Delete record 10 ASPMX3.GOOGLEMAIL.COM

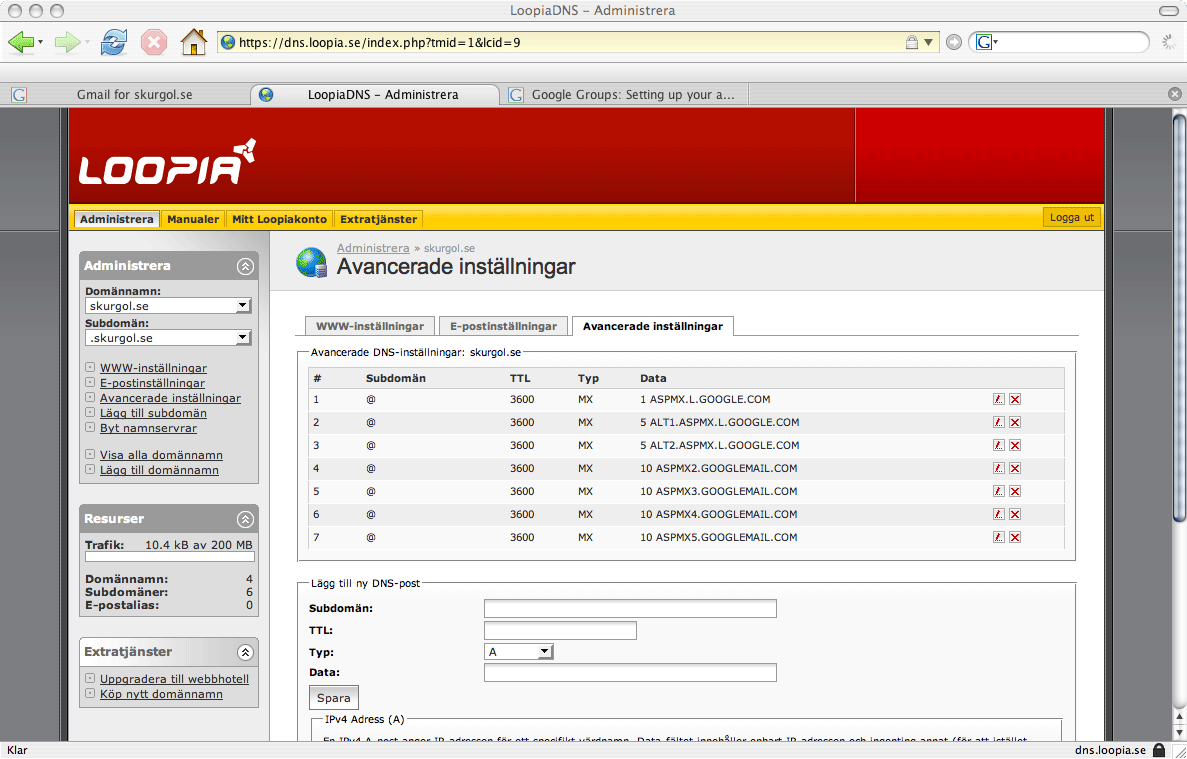(x=1015, y=491)
